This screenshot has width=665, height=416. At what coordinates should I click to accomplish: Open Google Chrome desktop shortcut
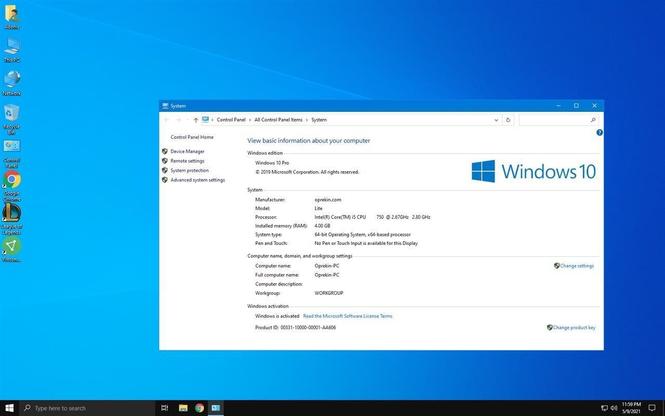(x=12, y=187)
